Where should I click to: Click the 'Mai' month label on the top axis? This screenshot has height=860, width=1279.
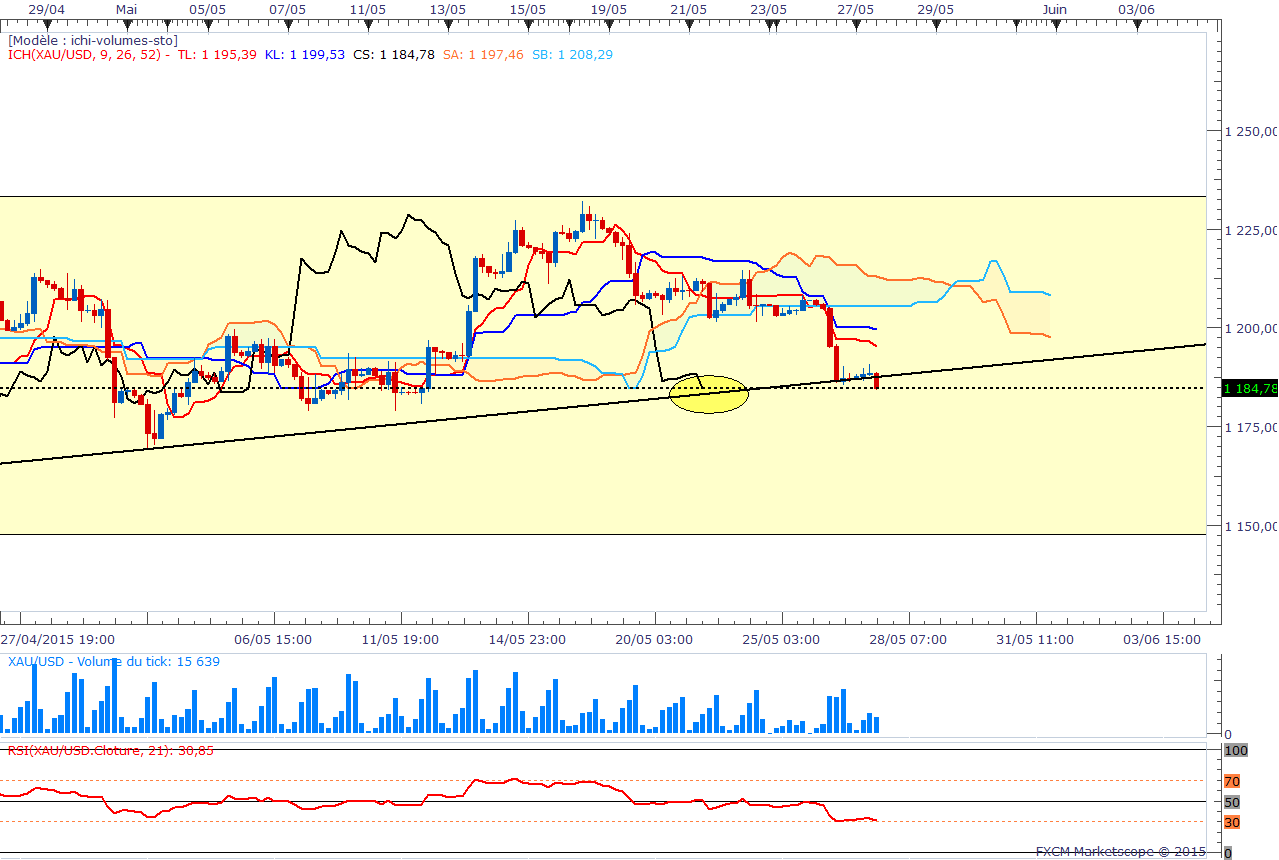127,8
